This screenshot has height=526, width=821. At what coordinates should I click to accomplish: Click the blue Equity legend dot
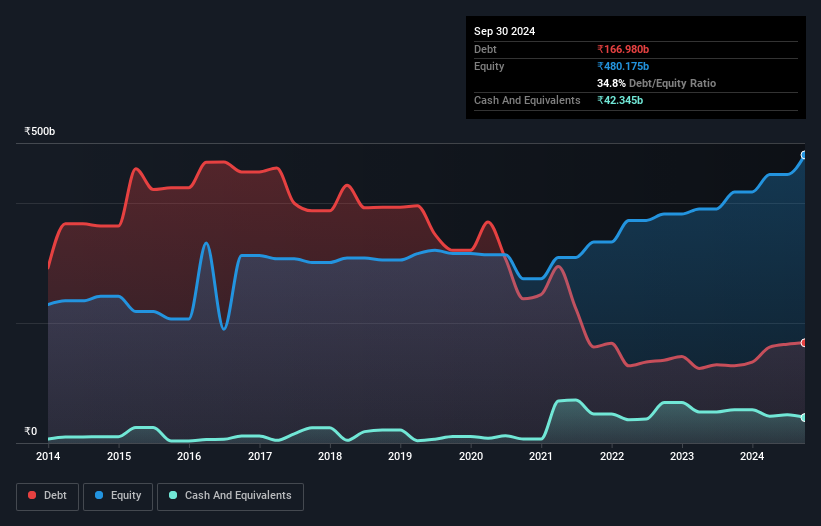coord(99,495)
